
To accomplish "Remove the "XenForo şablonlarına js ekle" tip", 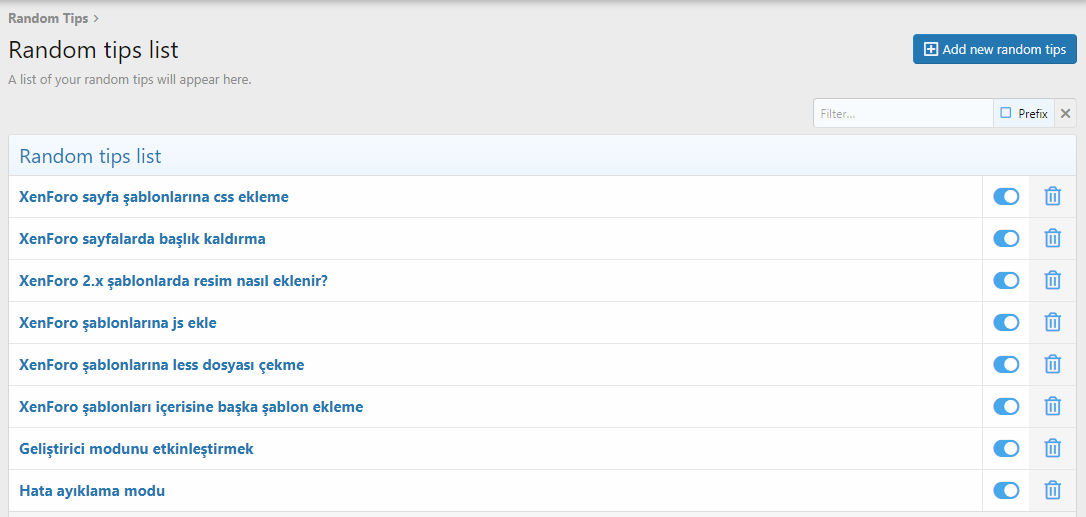I will tap(1052, 323).
